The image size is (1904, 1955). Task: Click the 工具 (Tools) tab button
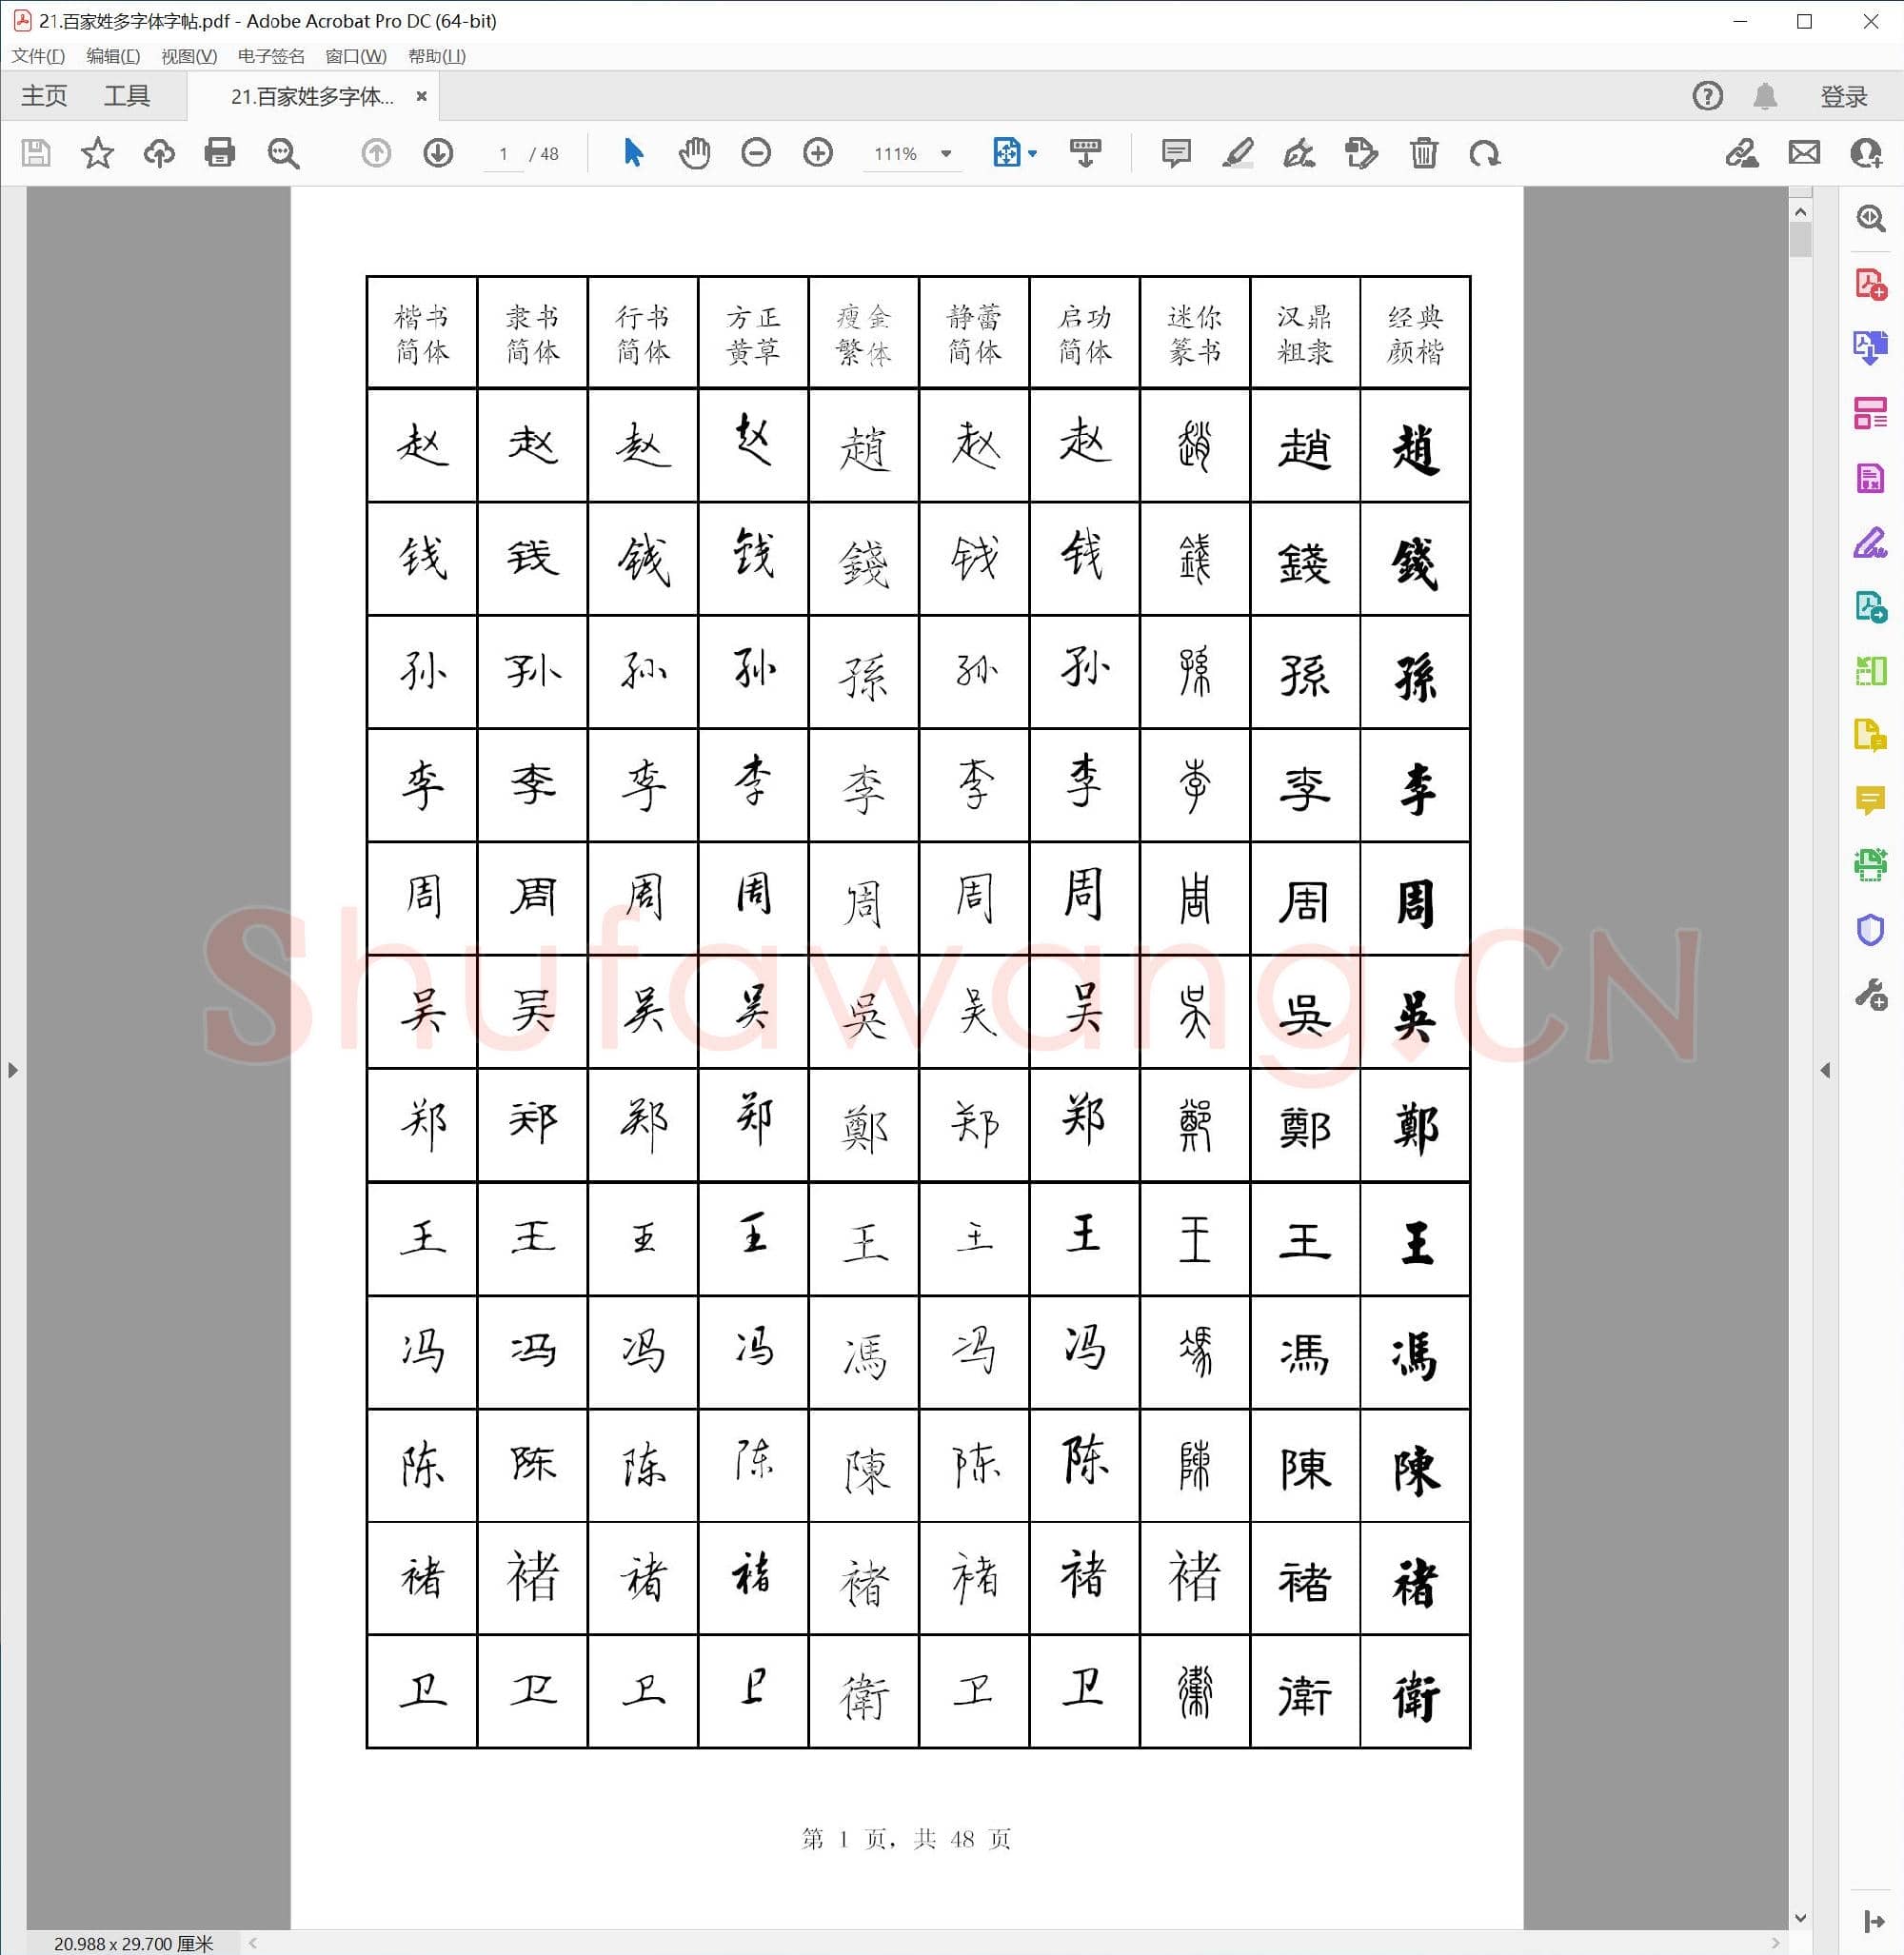[128, 95]
